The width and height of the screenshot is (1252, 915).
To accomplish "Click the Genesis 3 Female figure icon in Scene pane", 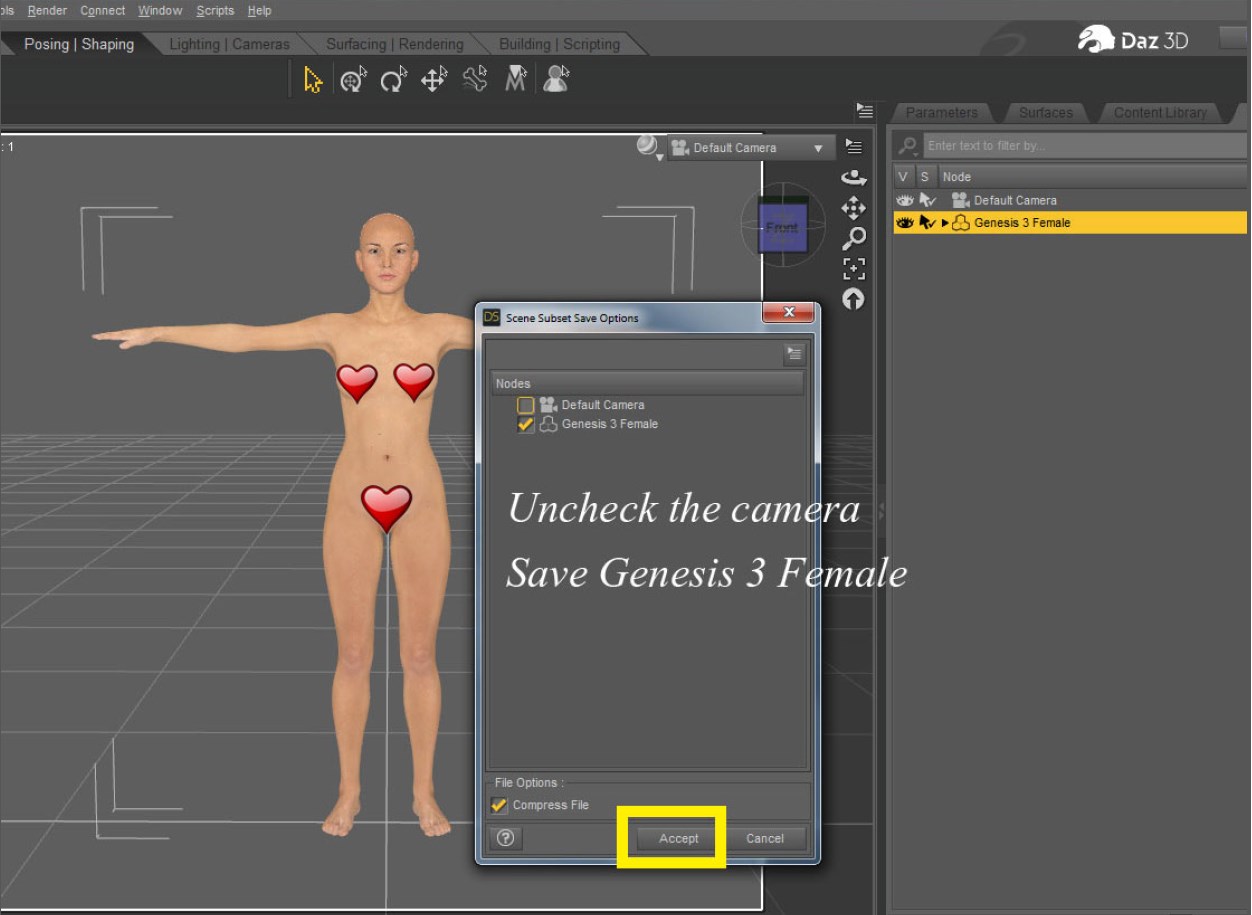I will pyautogui.click(x=961, y=223).
